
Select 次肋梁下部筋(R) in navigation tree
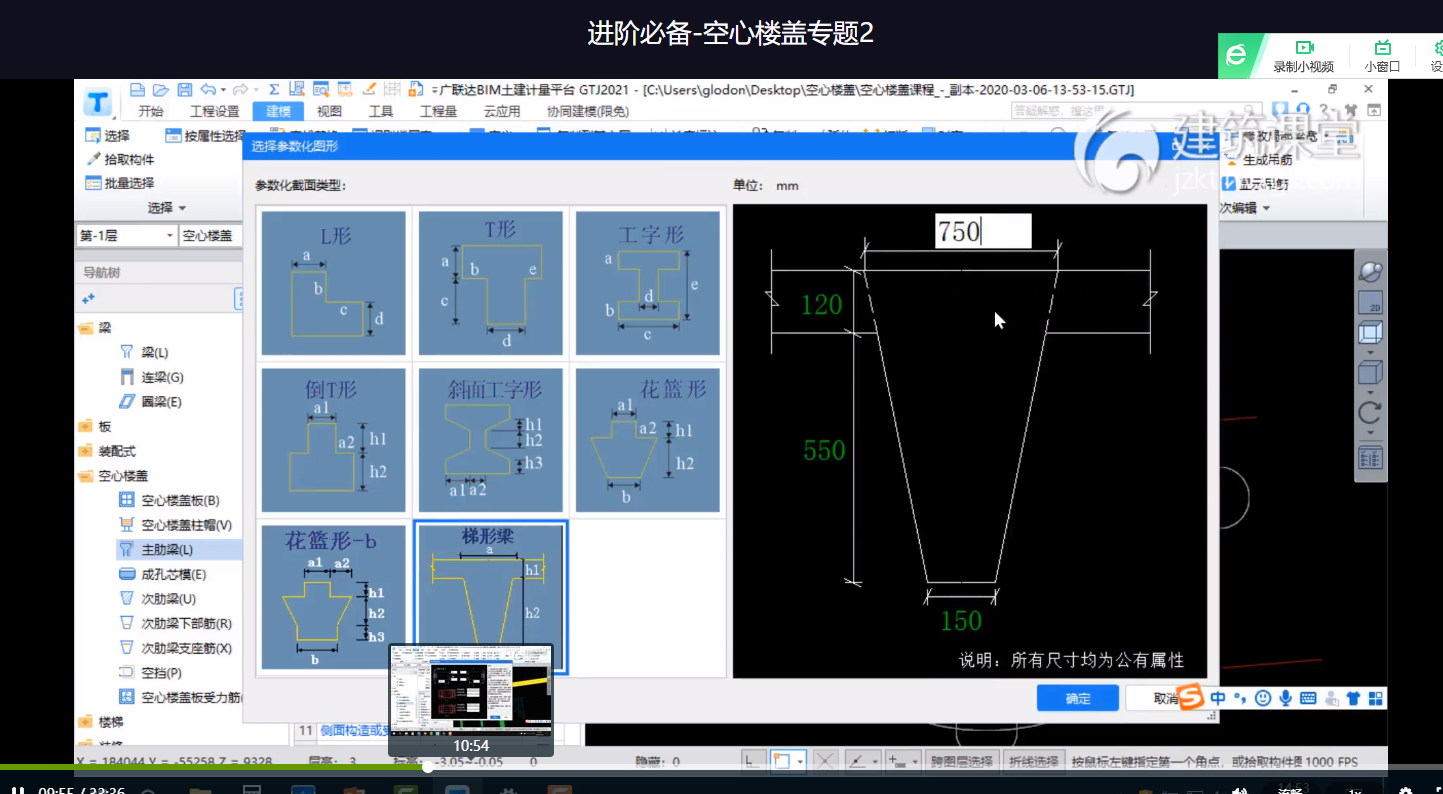click(175, 623)
